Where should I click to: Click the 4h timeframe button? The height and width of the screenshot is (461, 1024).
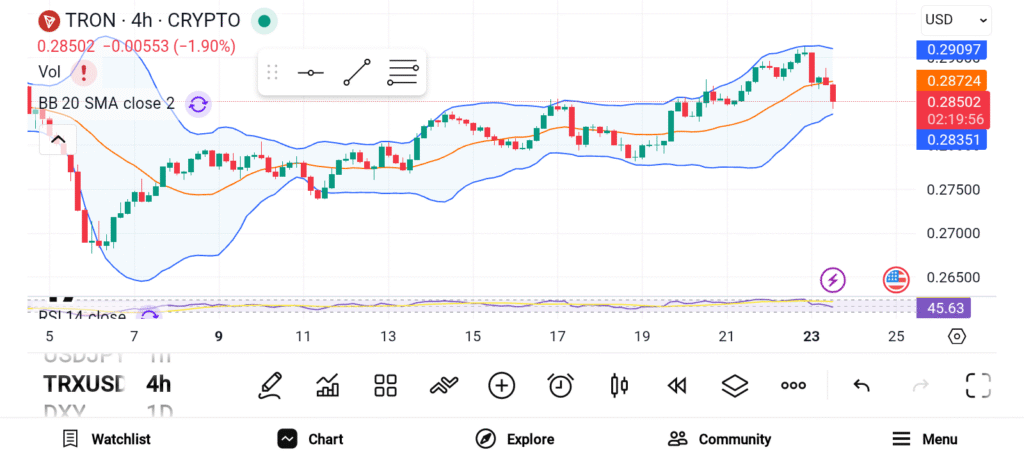click(x=158, y=384)
